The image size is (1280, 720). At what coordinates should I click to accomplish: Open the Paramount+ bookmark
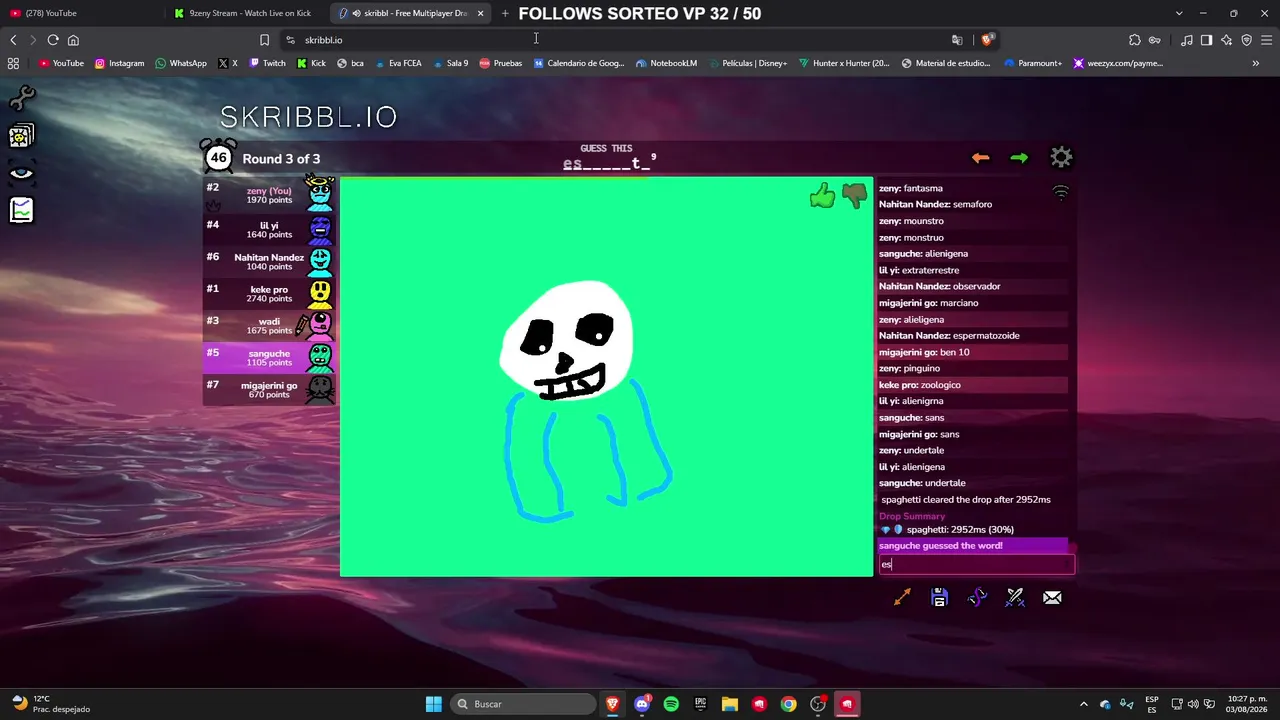point(1033,63)
